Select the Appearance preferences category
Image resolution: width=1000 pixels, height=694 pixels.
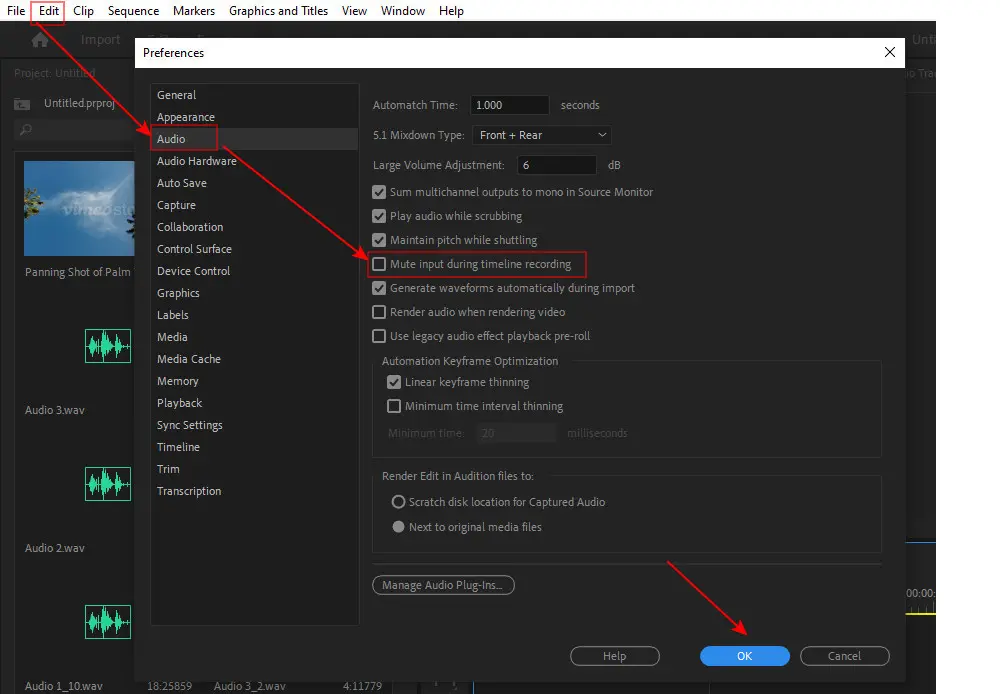(x=254, y=117)
